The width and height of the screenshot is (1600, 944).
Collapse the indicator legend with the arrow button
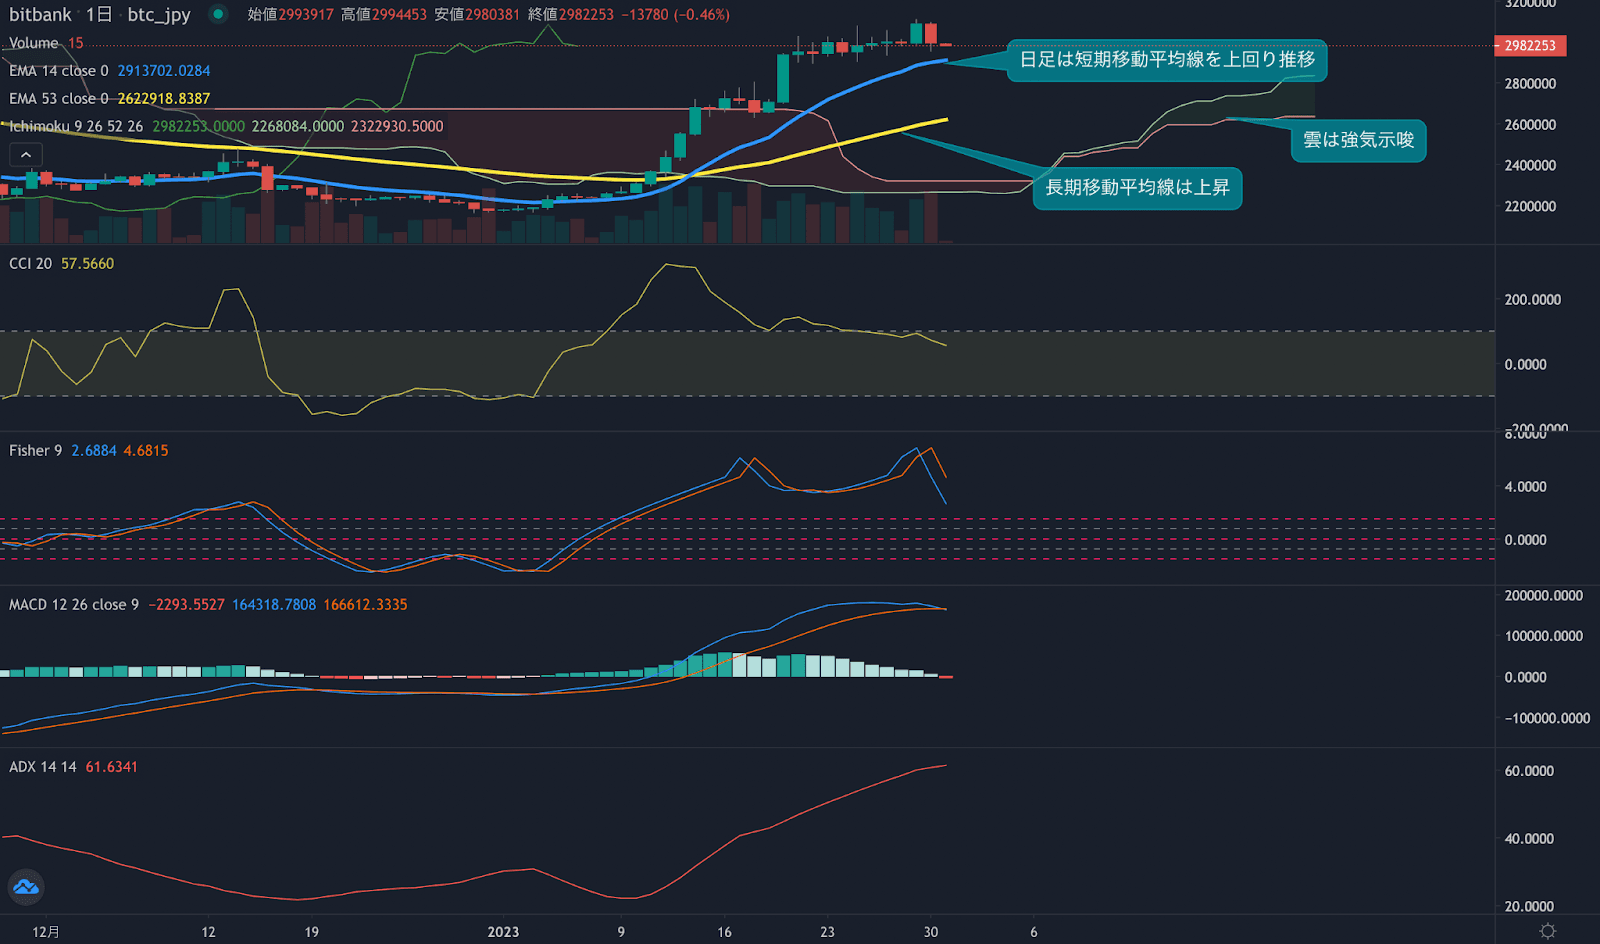click(25, 154)
